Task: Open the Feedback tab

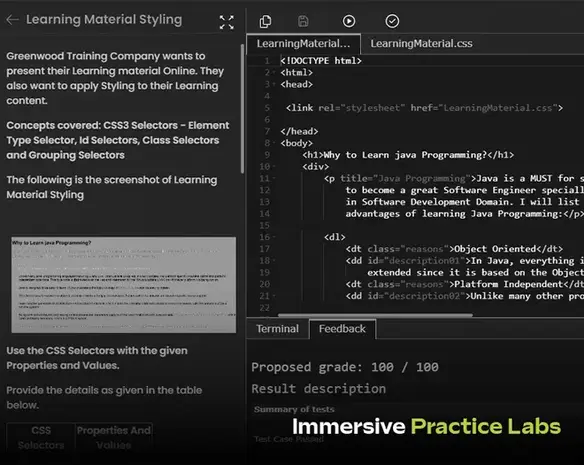Action: click(342, 329)
